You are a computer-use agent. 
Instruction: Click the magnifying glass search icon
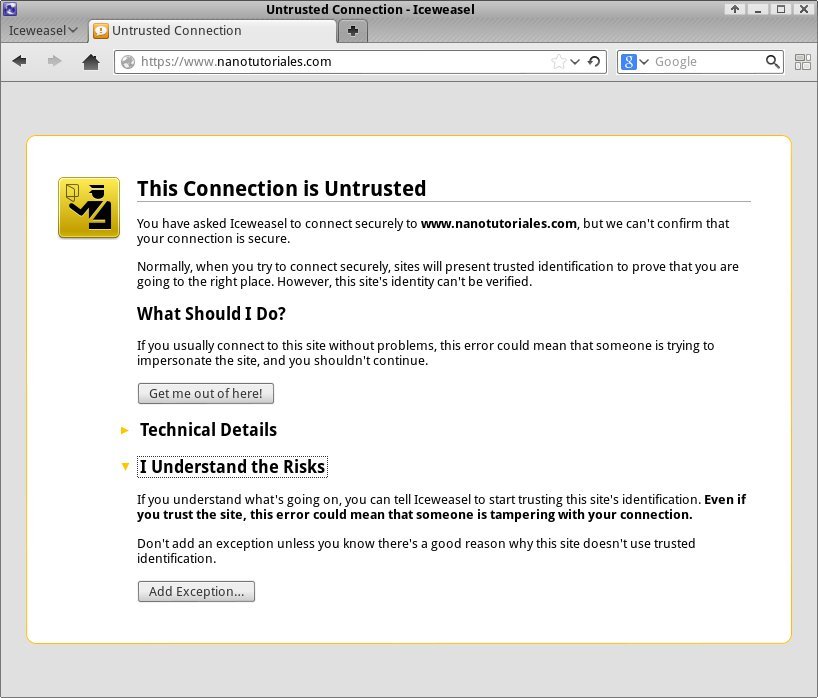pyautogui.click(x=773, y=62)
